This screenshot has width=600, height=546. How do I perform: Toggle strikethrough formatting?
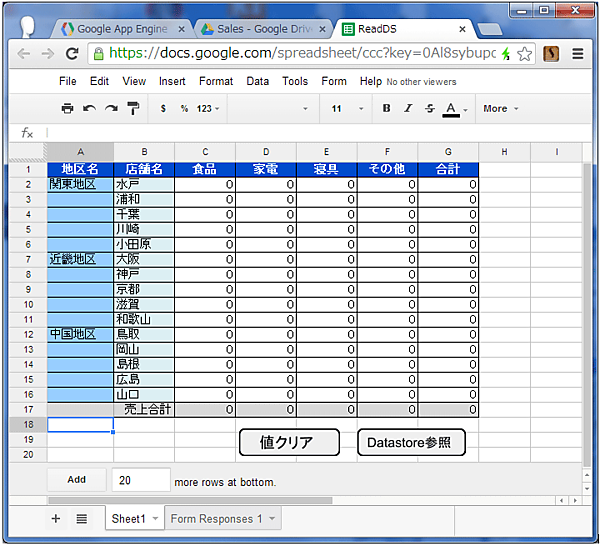(x=429, y=108)
